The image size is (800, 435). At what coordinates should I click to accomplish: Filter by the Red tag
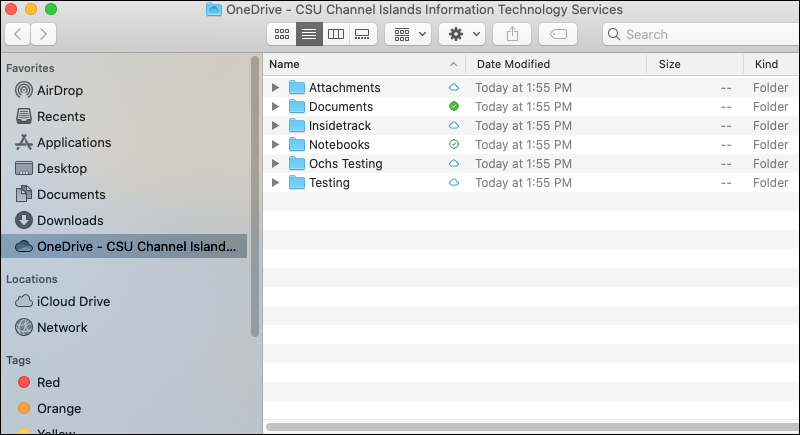(39, 382)
